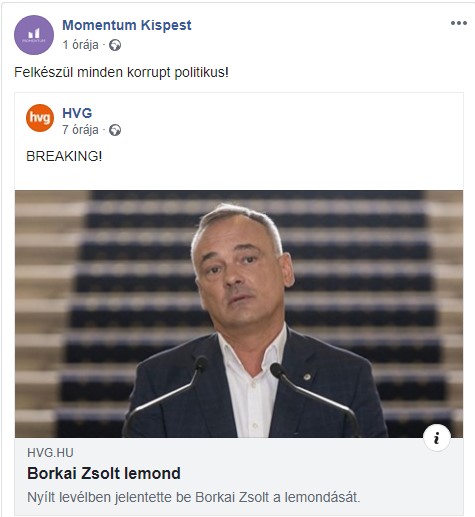The height and width of the screenshot is (517, 475).
Task: Click the circular info 'i' icon on article
Action: pyautogui.click(x=437, y=438)
